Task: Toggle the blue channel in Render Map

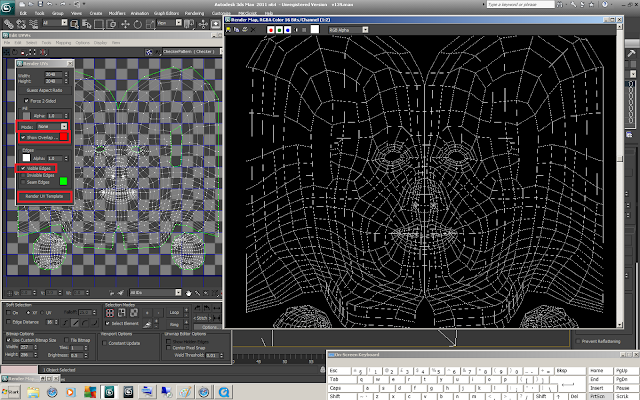Action: click(288, 30)
